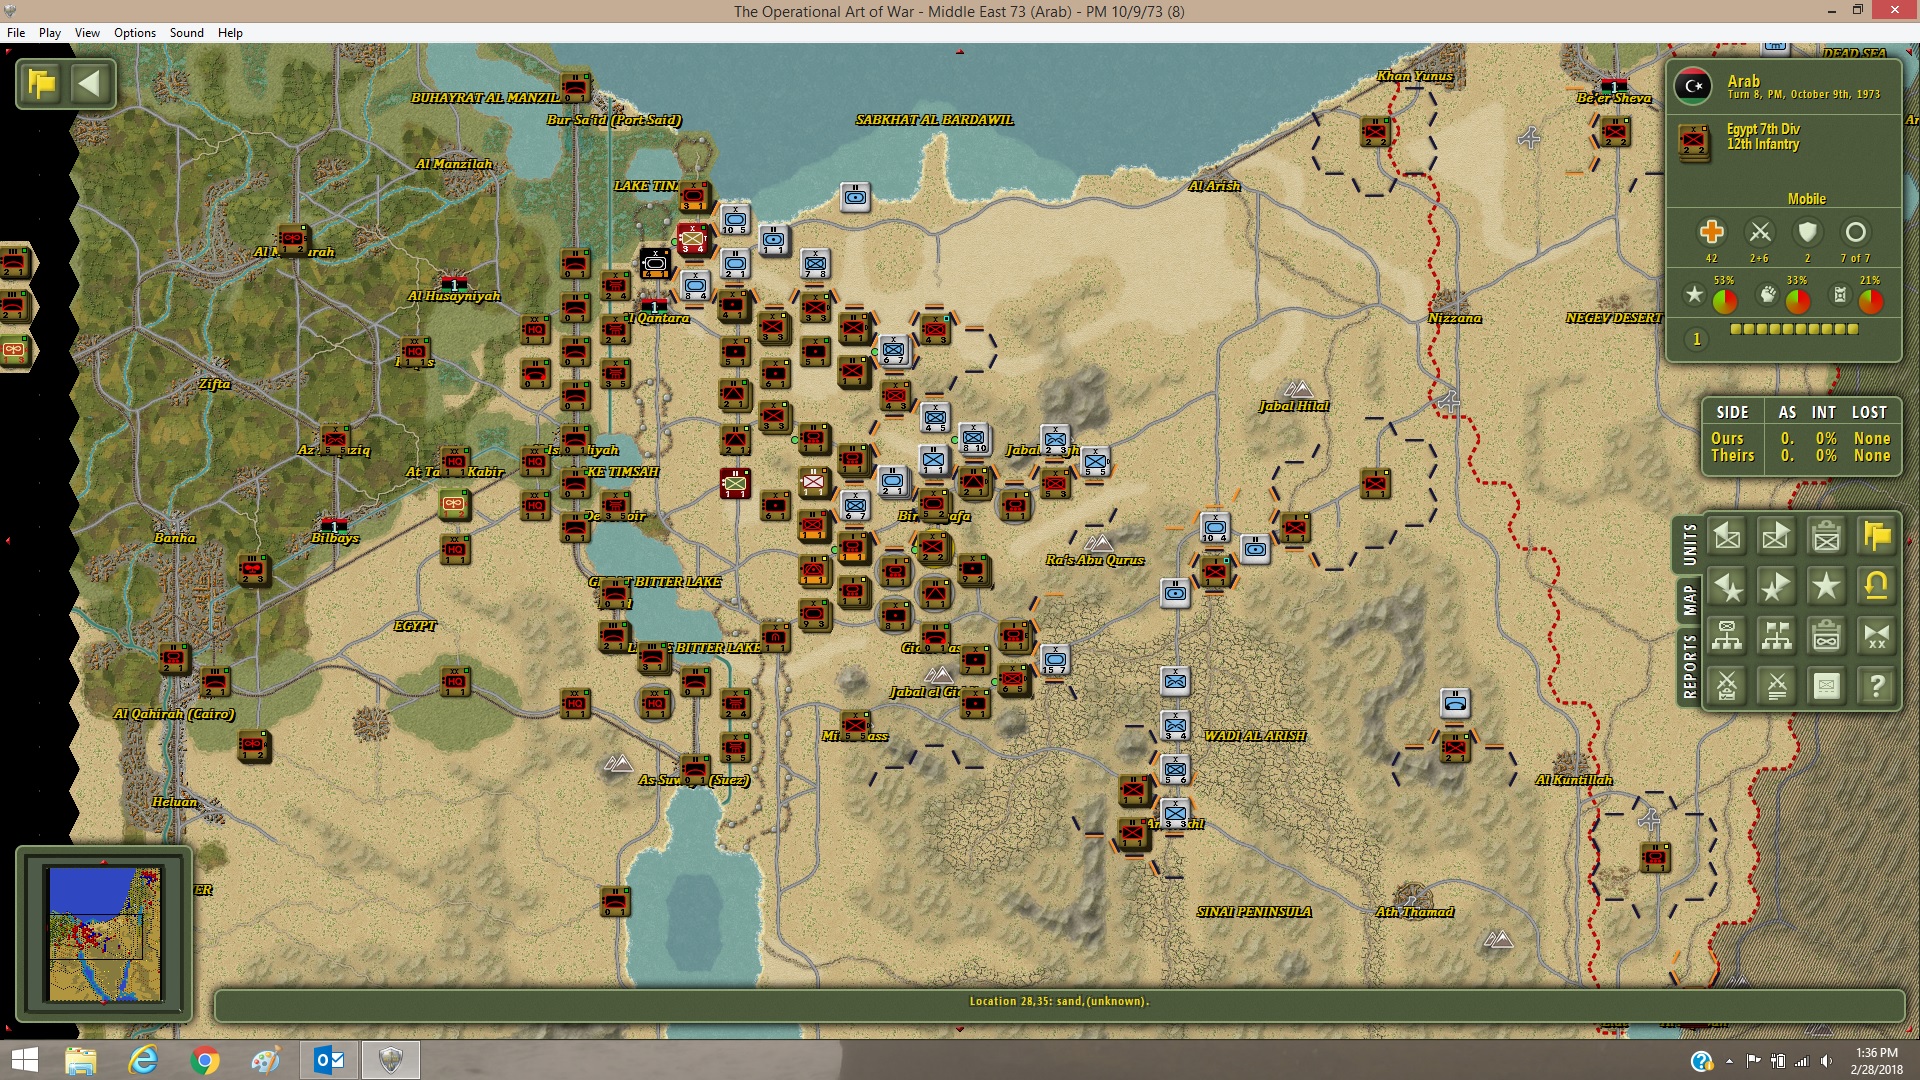Click the 21% supply pie indicator

pyautogui.click(x=1870, y=300)
